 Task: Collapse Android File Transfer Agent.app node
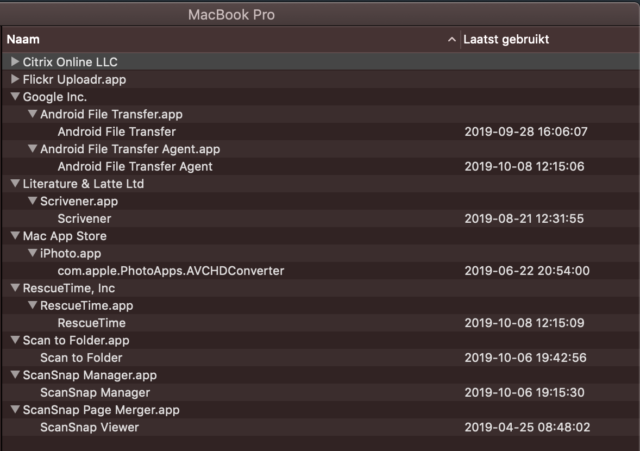(33, 149)
